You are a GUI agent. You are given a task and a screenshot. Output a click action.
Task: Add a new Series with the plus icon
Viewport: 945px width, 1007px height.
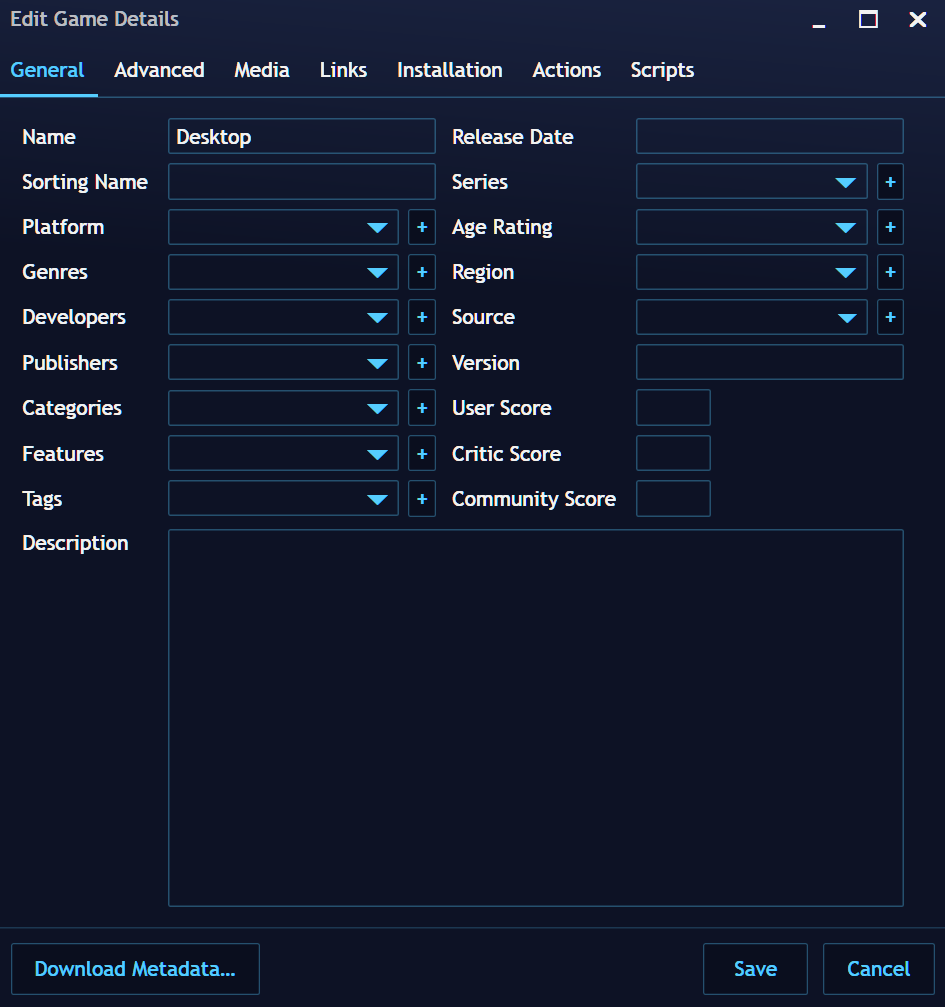tap(889, 181)
